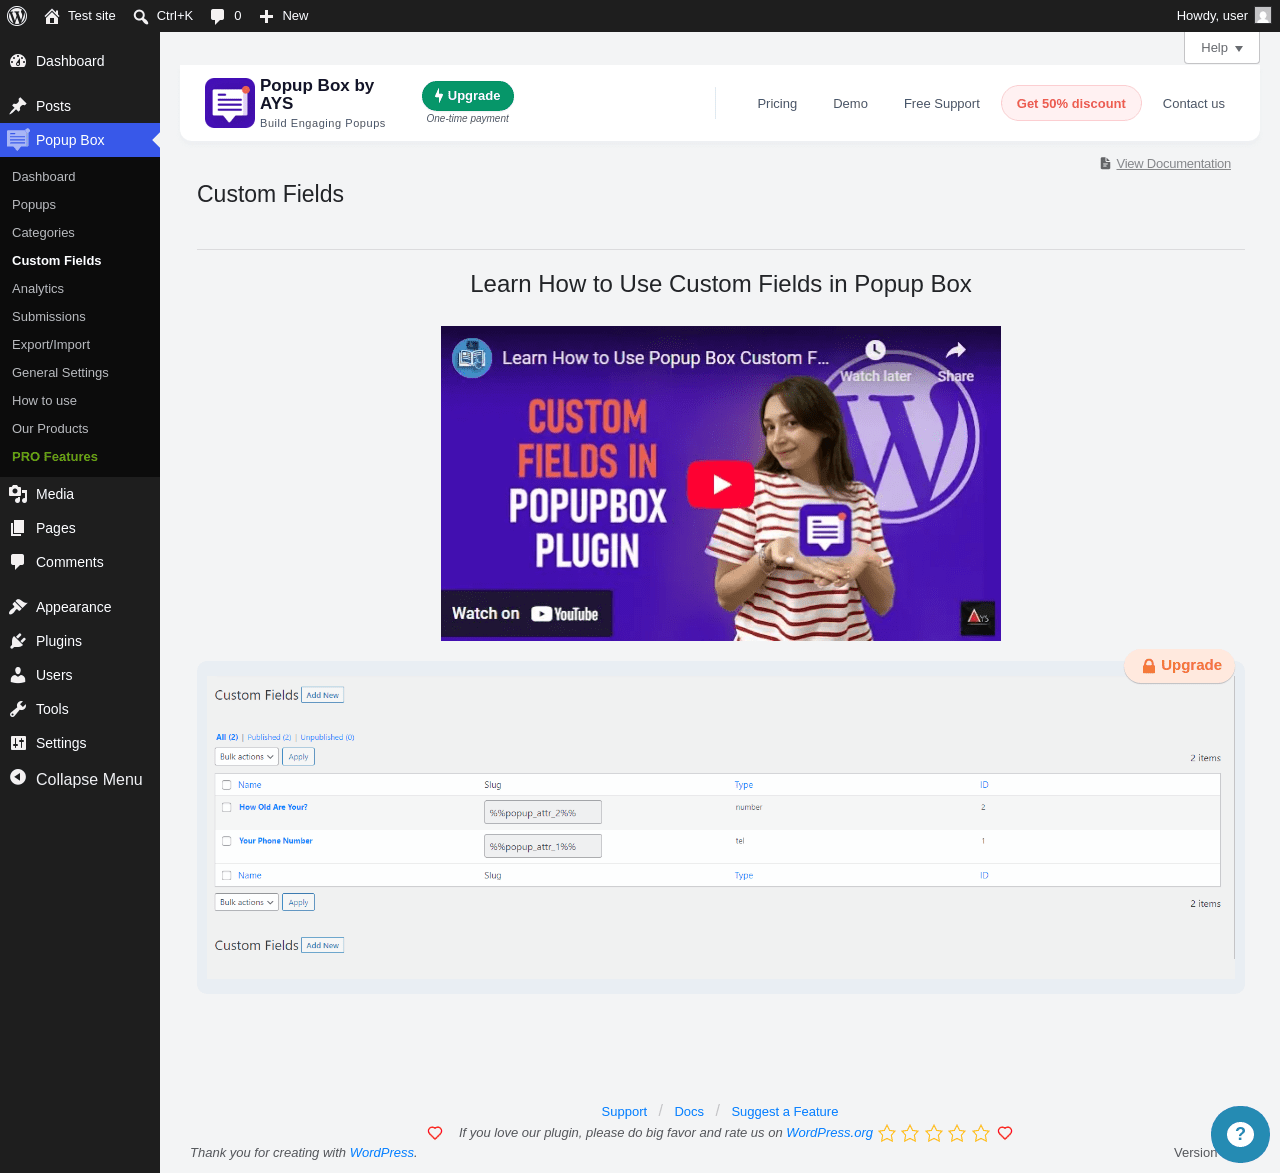Click the Plugins plug icon
Image resolution: width=1280 pixels, height=1173 pixels.
pyautogui.click(x=18, y=641)
